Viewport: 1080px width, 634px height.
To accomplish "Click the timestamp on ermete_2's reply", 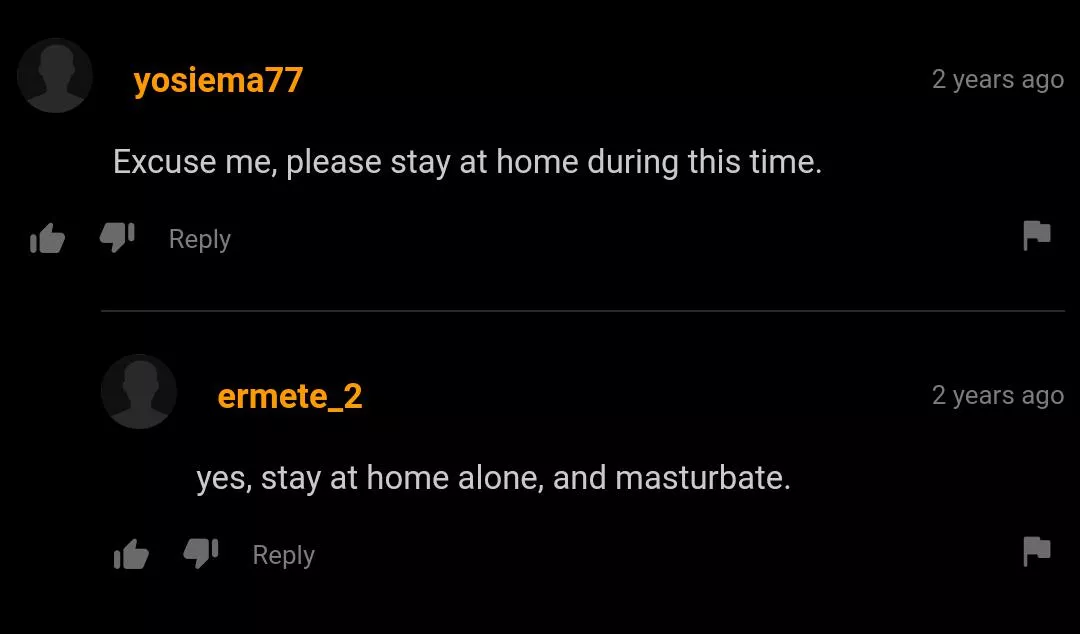I will point(998,395).
